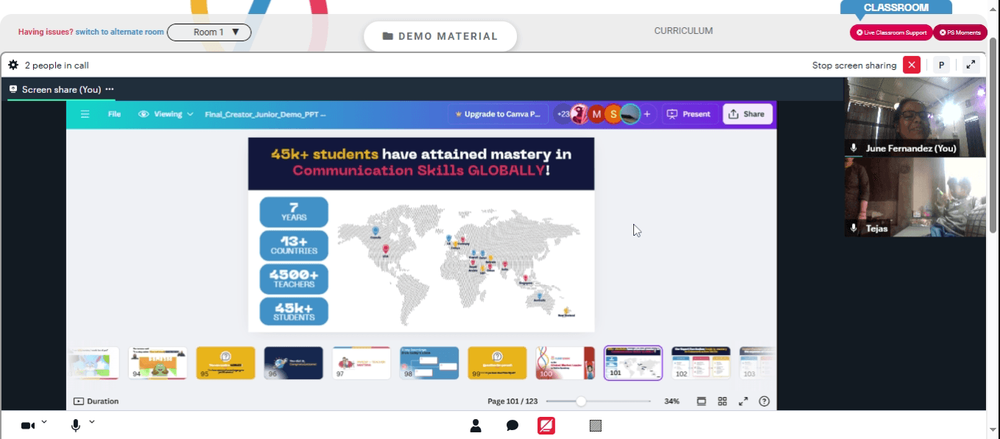Click the Share button in Canva

tap(747, 114)
